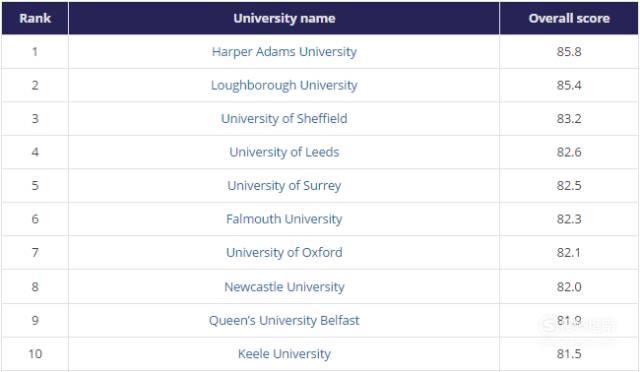The width and height of the screenshot is (640, 372).
Task: Open the Queen's University Belfast link
Action: (284, 320)
